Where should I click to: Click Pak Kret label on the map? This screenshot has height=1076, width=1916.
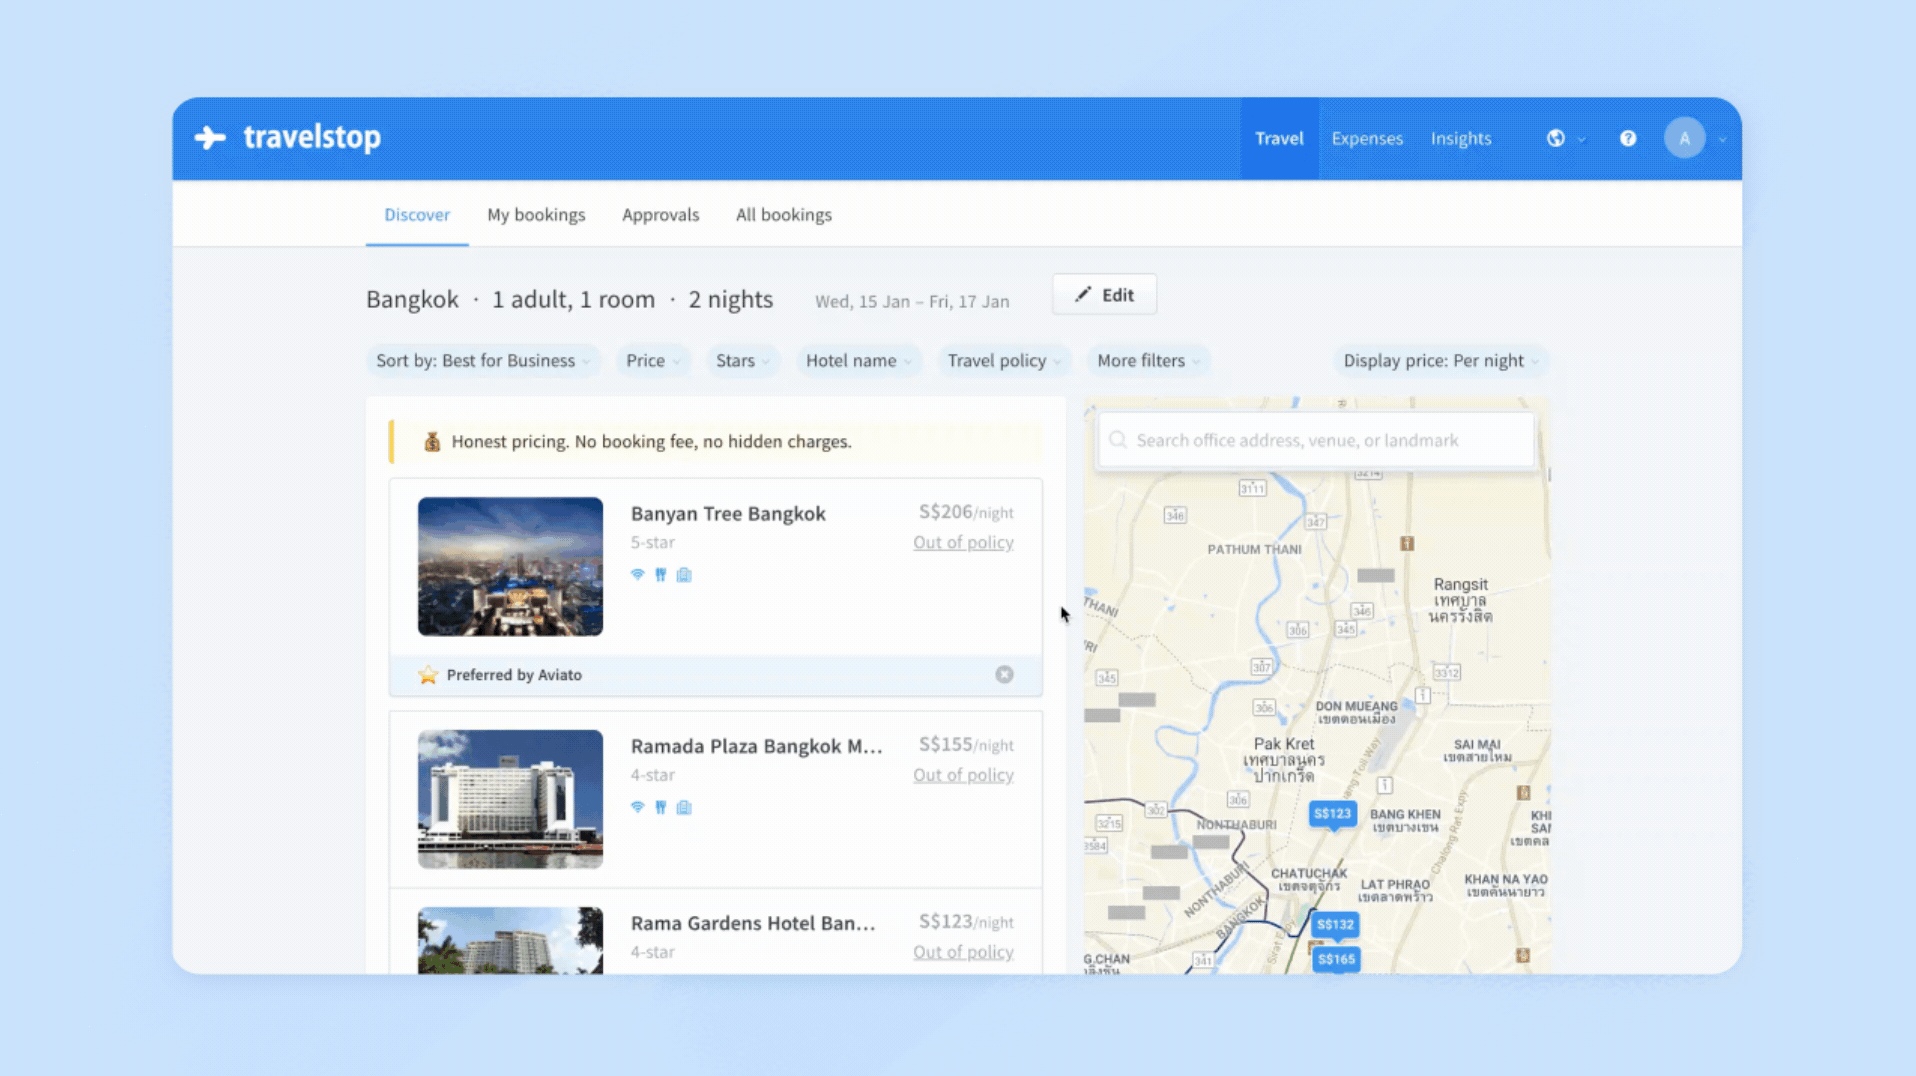coord(1284,743)
